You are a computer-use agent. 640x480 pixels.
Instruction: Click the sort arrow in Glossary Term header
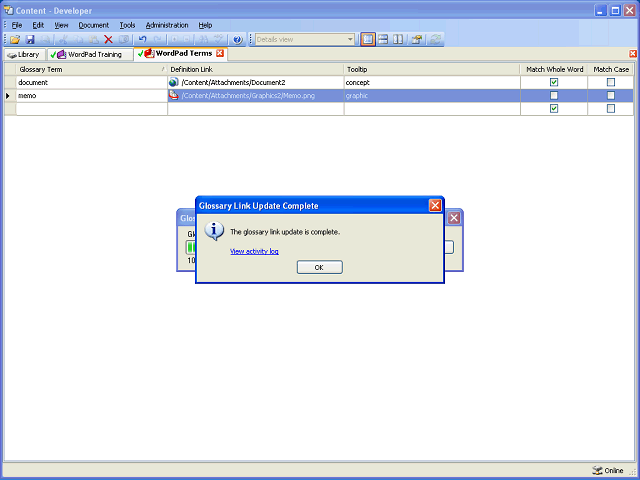point(163,69)
